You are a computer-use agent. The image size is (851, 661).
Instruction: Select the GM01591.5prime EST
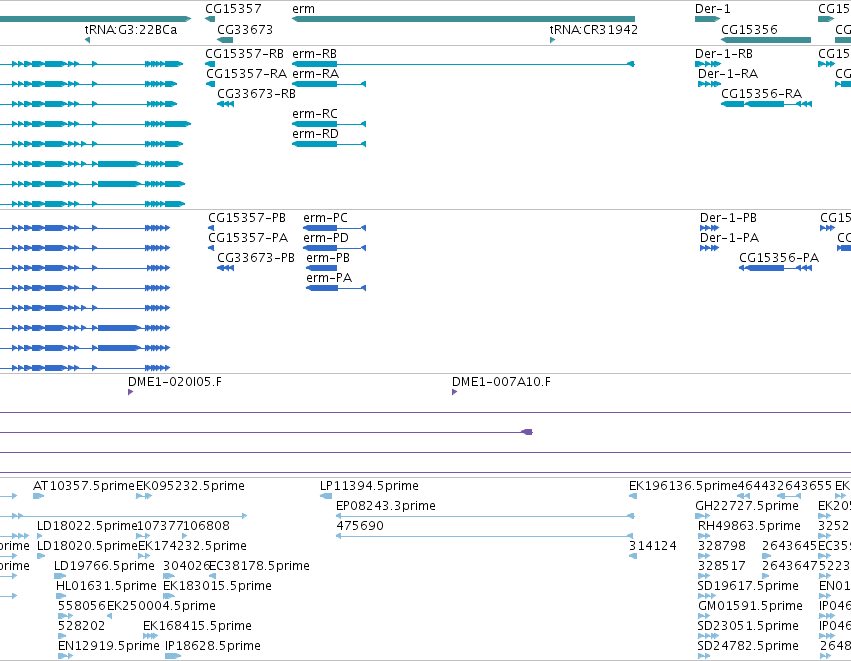point(704,616)
